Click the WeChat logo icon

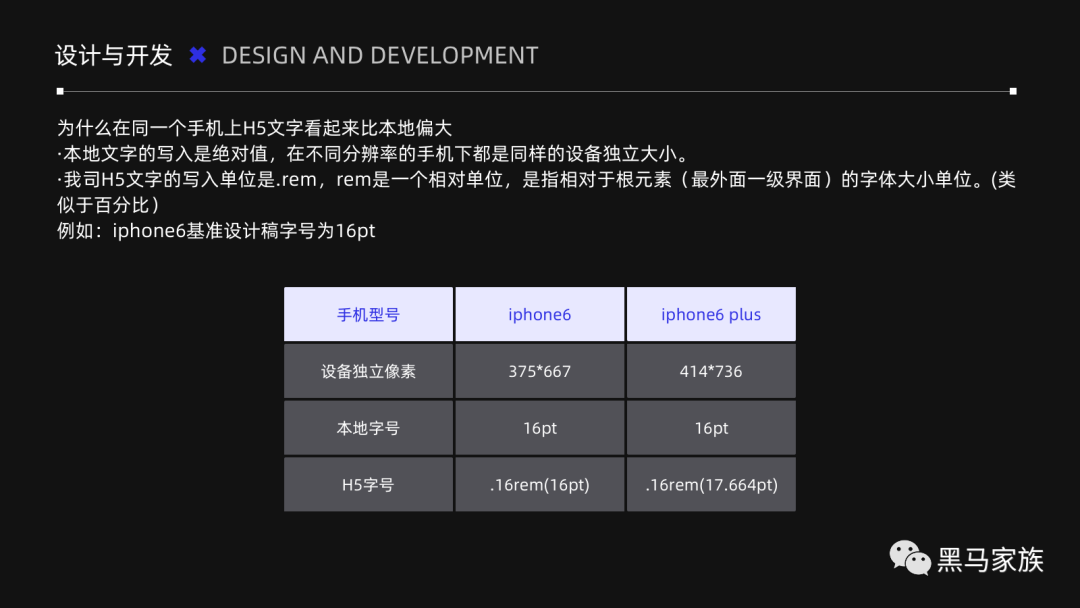pos(910,558)
